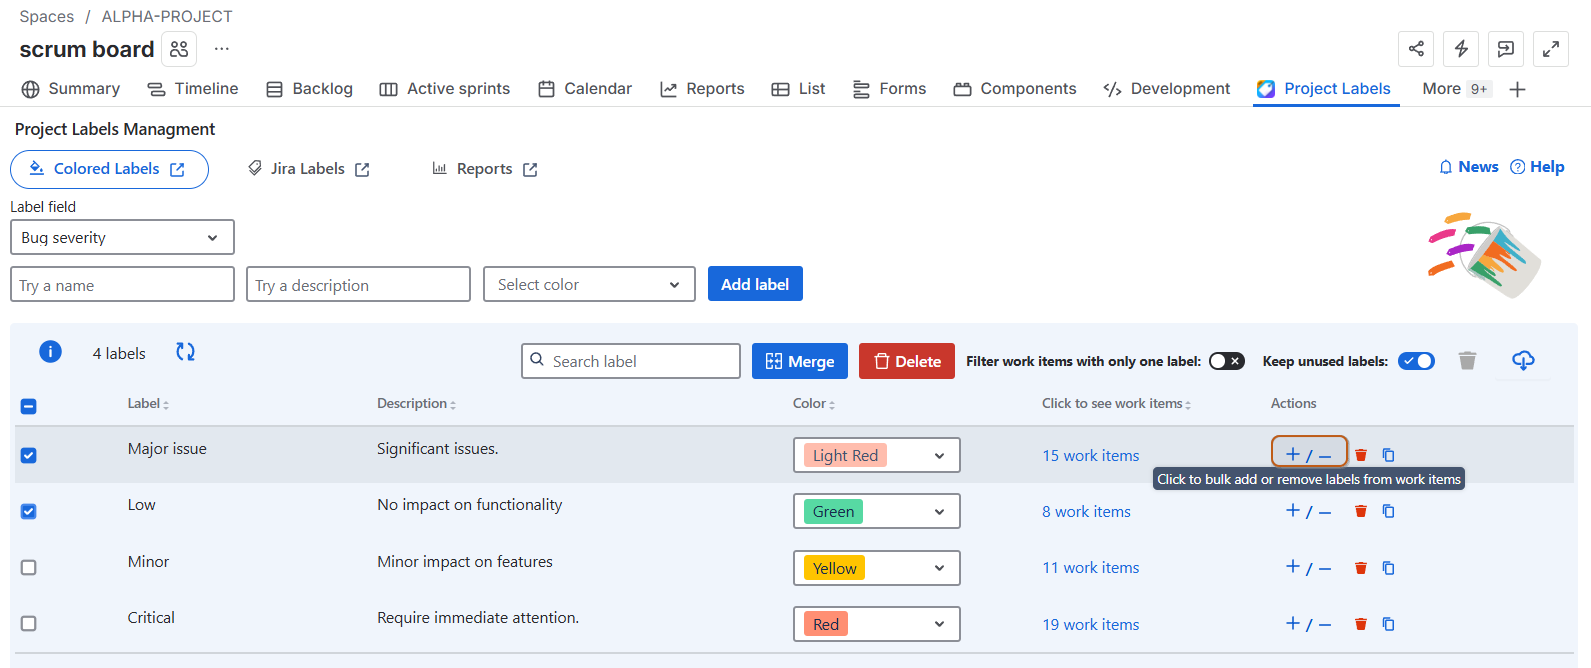The height and width of the screenshot is (668, 1591).
Task: Click the blue info icon
Action: pyautogui.click(x=50, y=352)
